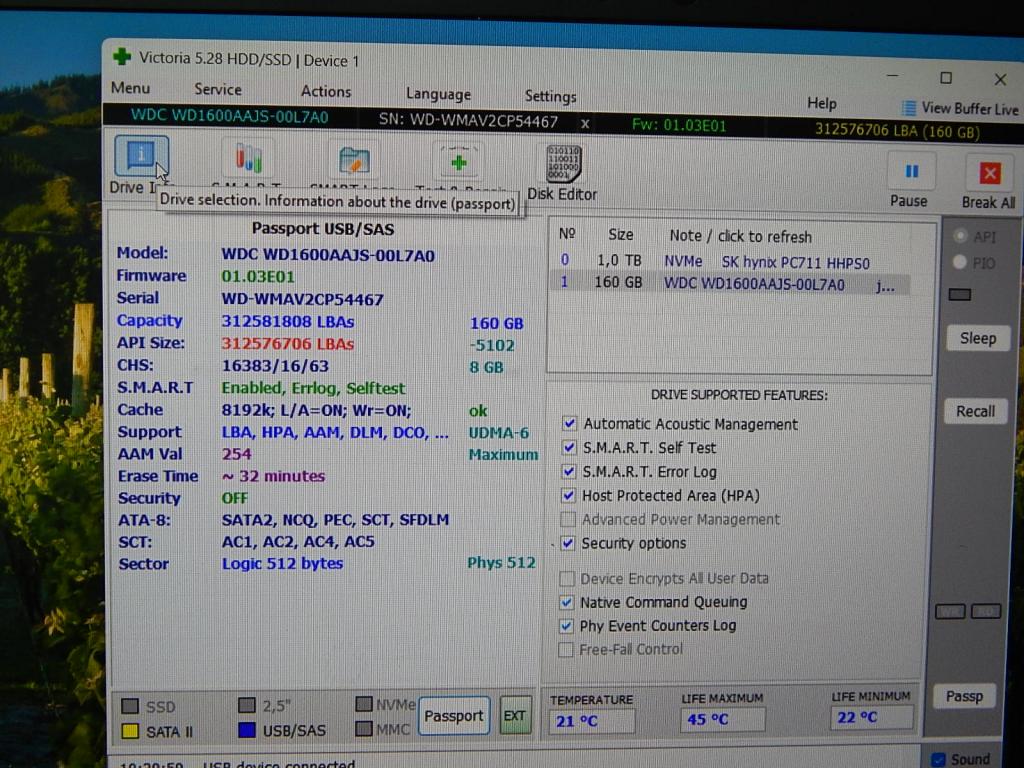Click the MMC indicator box
The width and height of the screenshot is (1024, 768).
[x=364, y=728]
